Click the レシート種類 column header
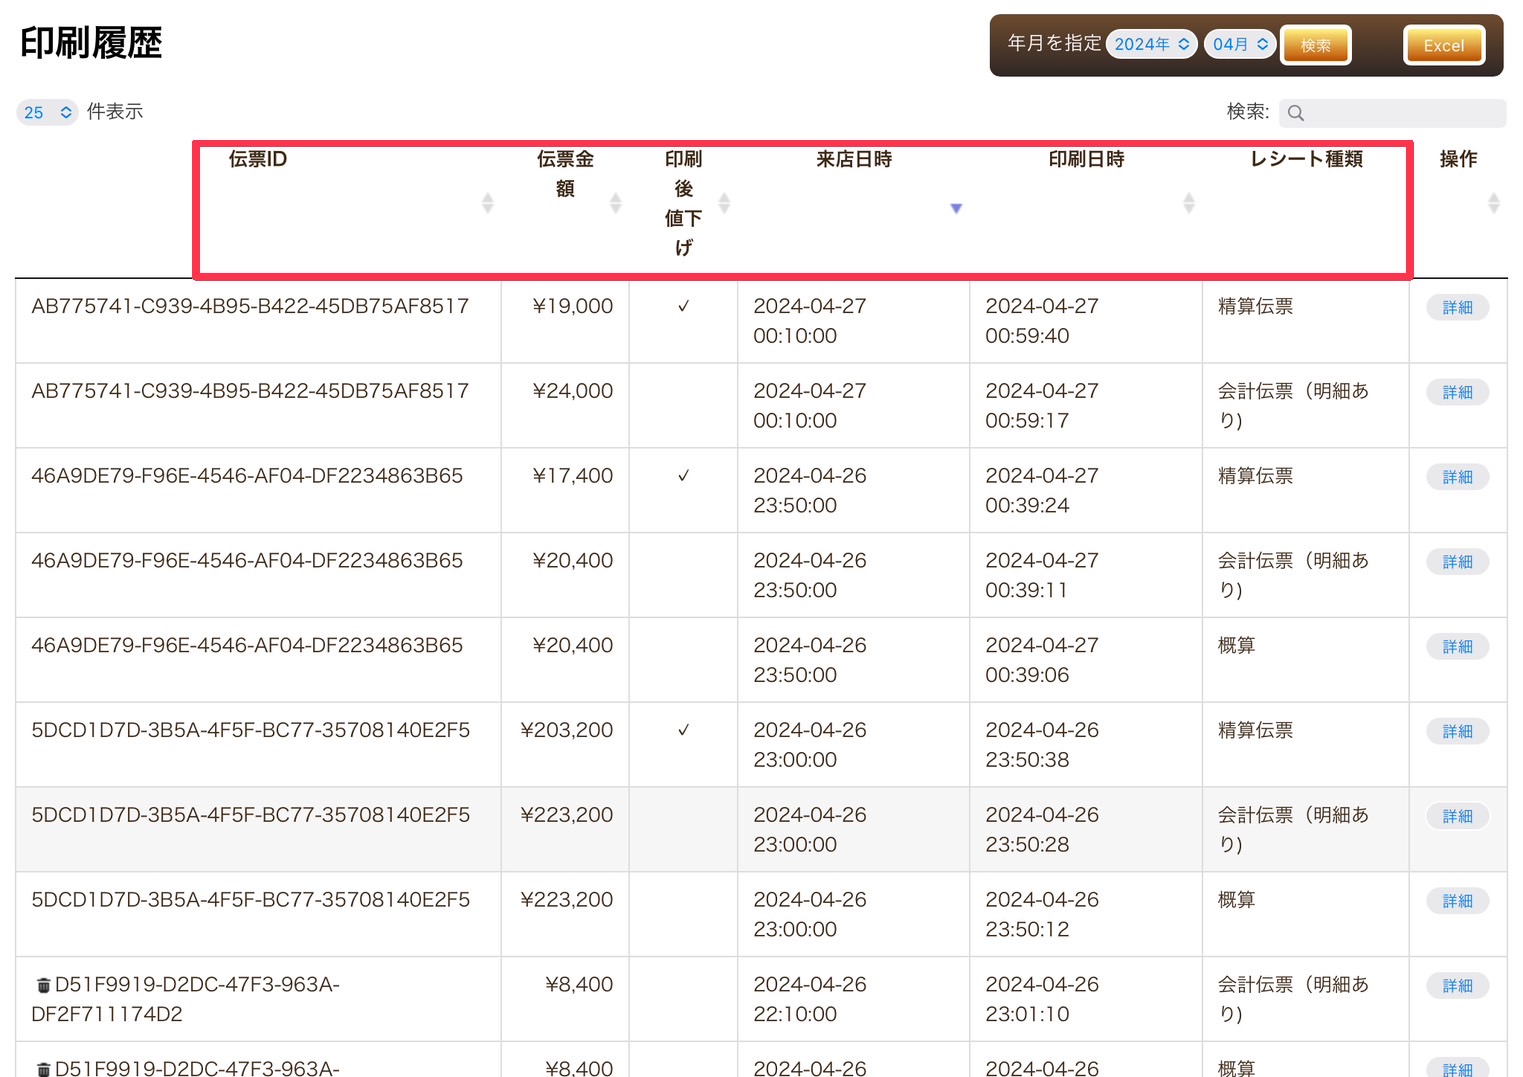Image resolution: width=1523 pixels, height=1077 pixels. [1306, 159]
